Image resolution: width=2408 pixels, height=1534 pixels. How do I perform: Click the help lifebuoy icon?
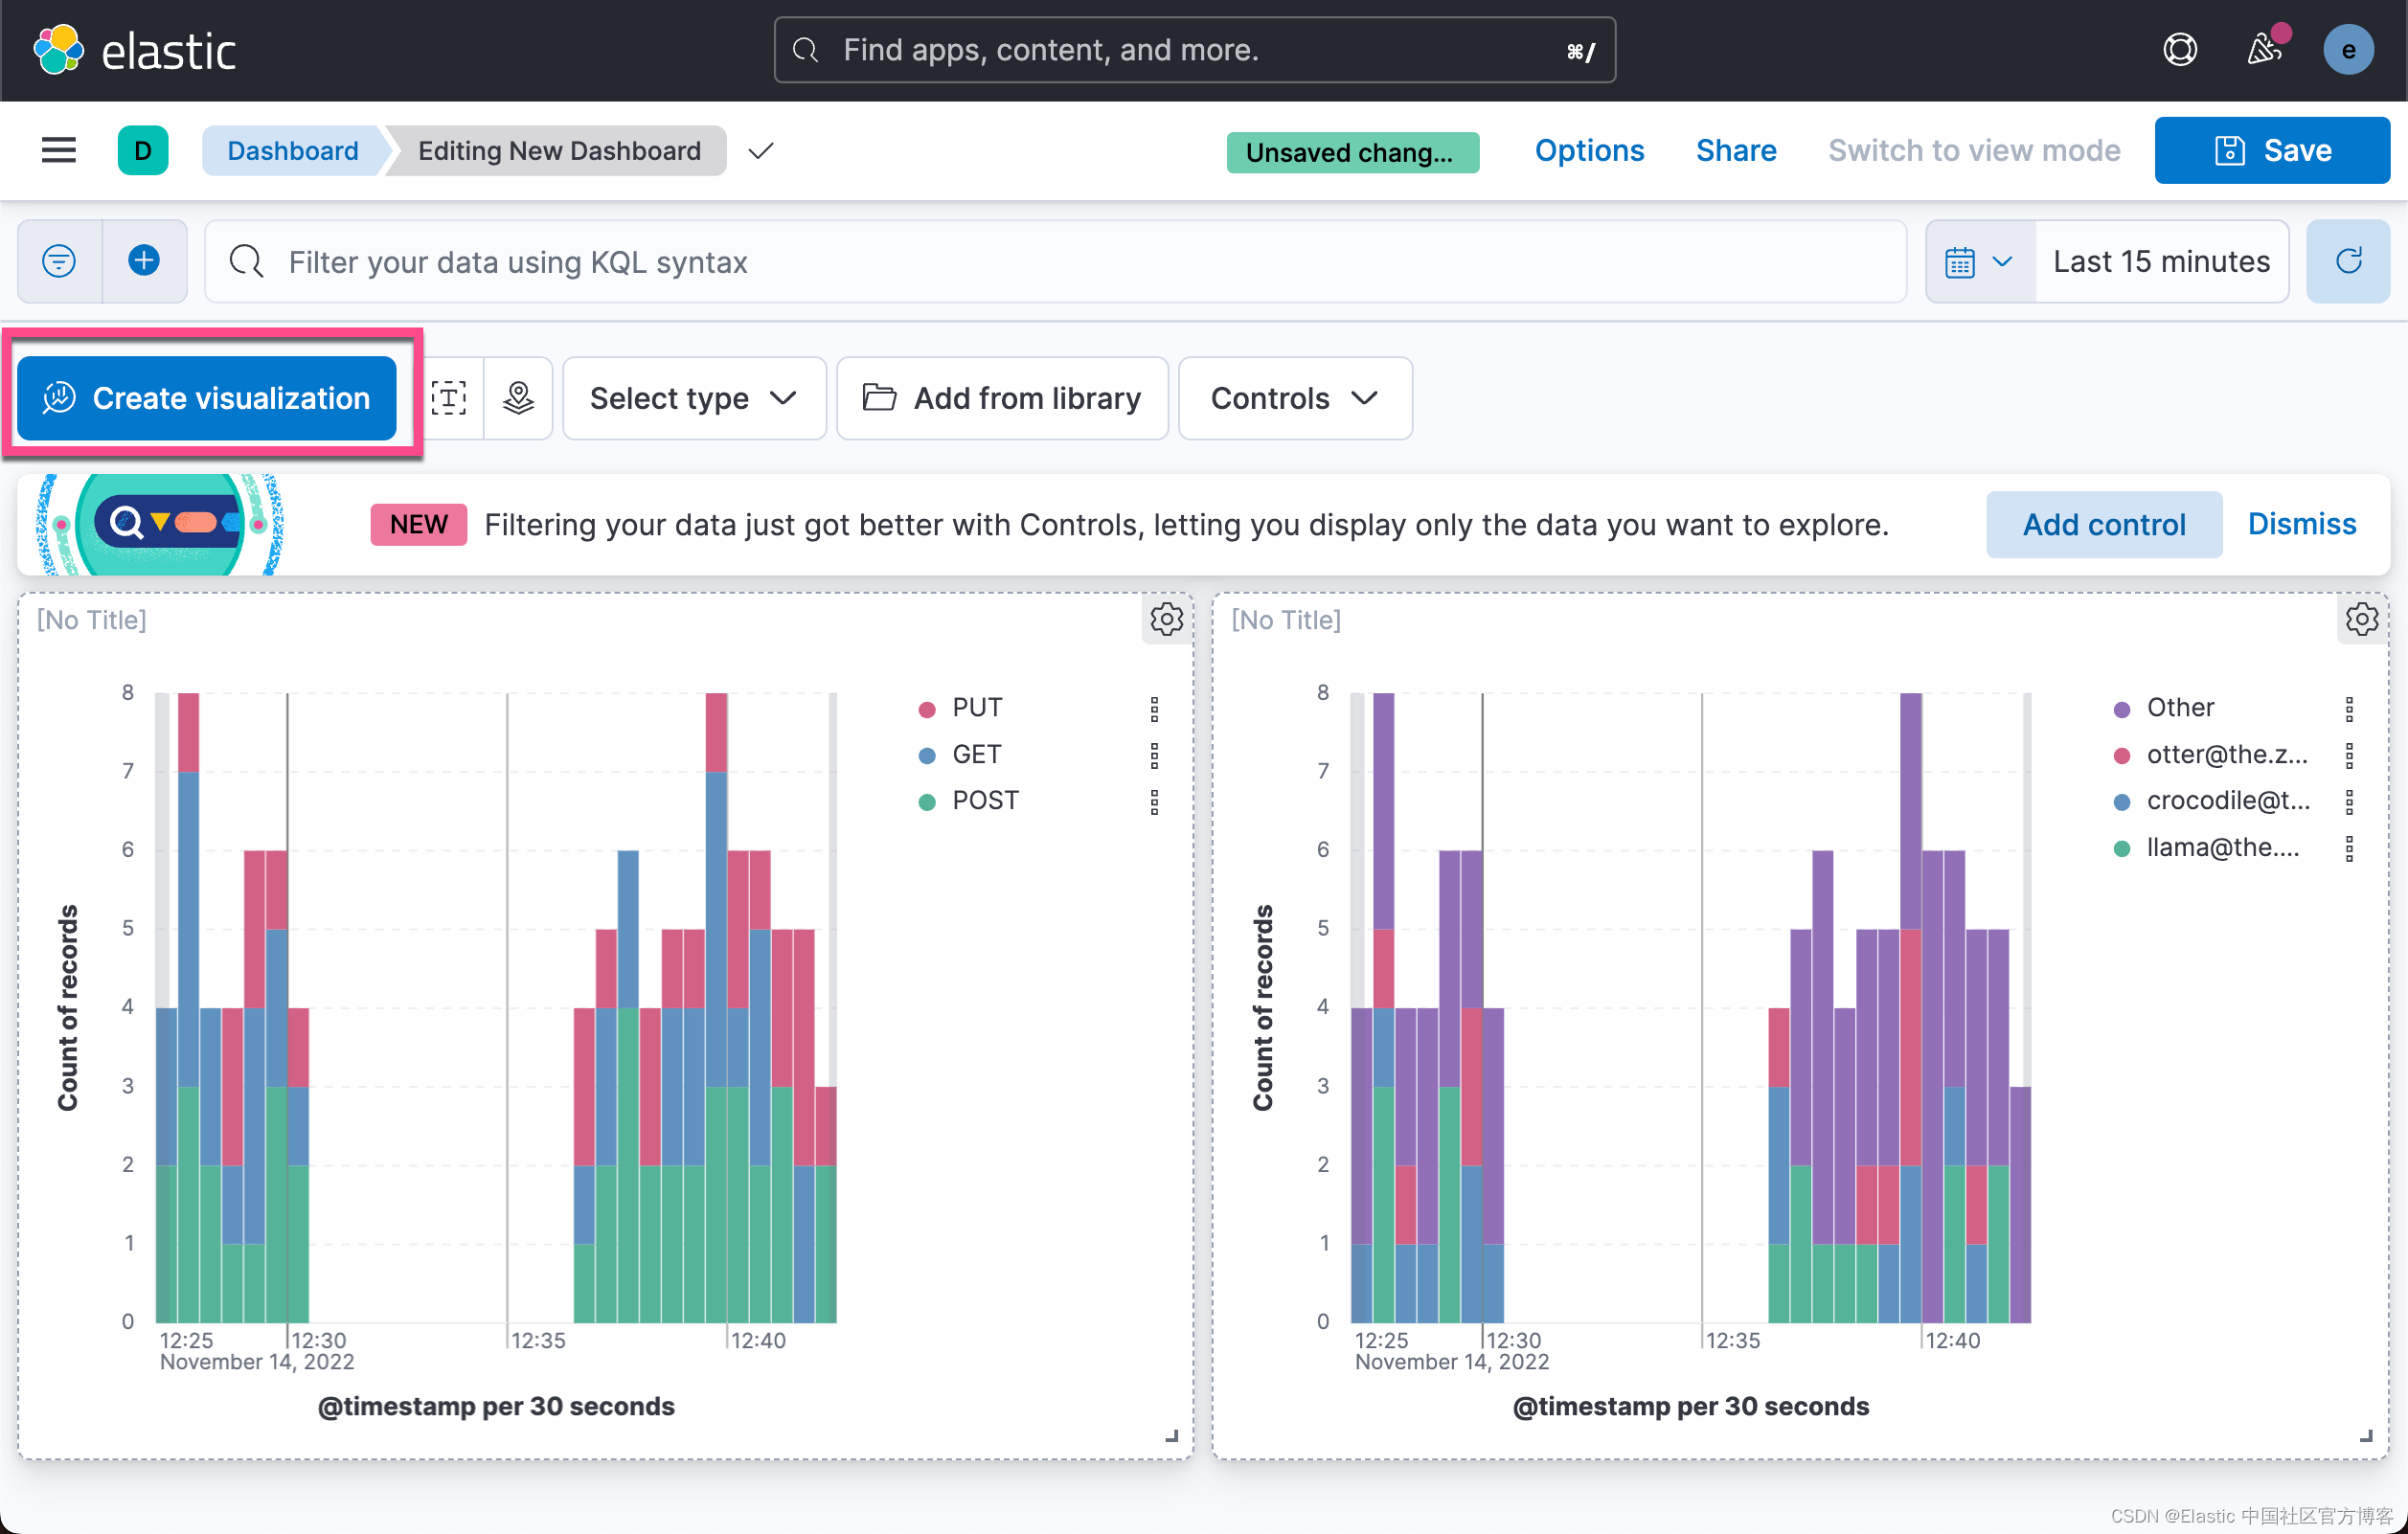click(2179, 50)
